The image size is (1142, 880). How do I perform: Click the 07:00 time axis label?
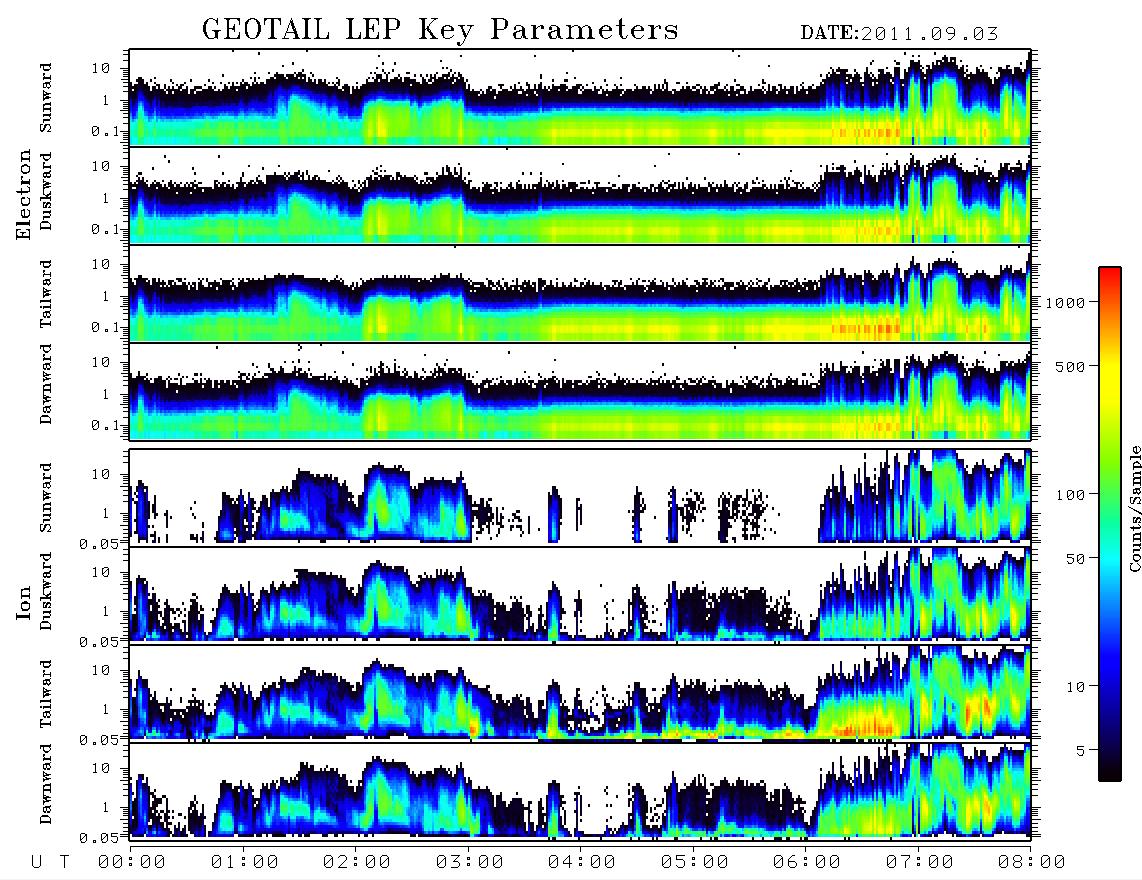(919, 862)
